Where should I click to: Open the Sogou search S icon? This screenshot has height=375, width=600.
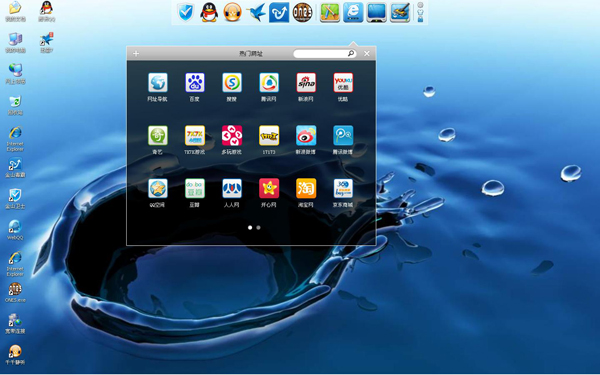(232, 83)
